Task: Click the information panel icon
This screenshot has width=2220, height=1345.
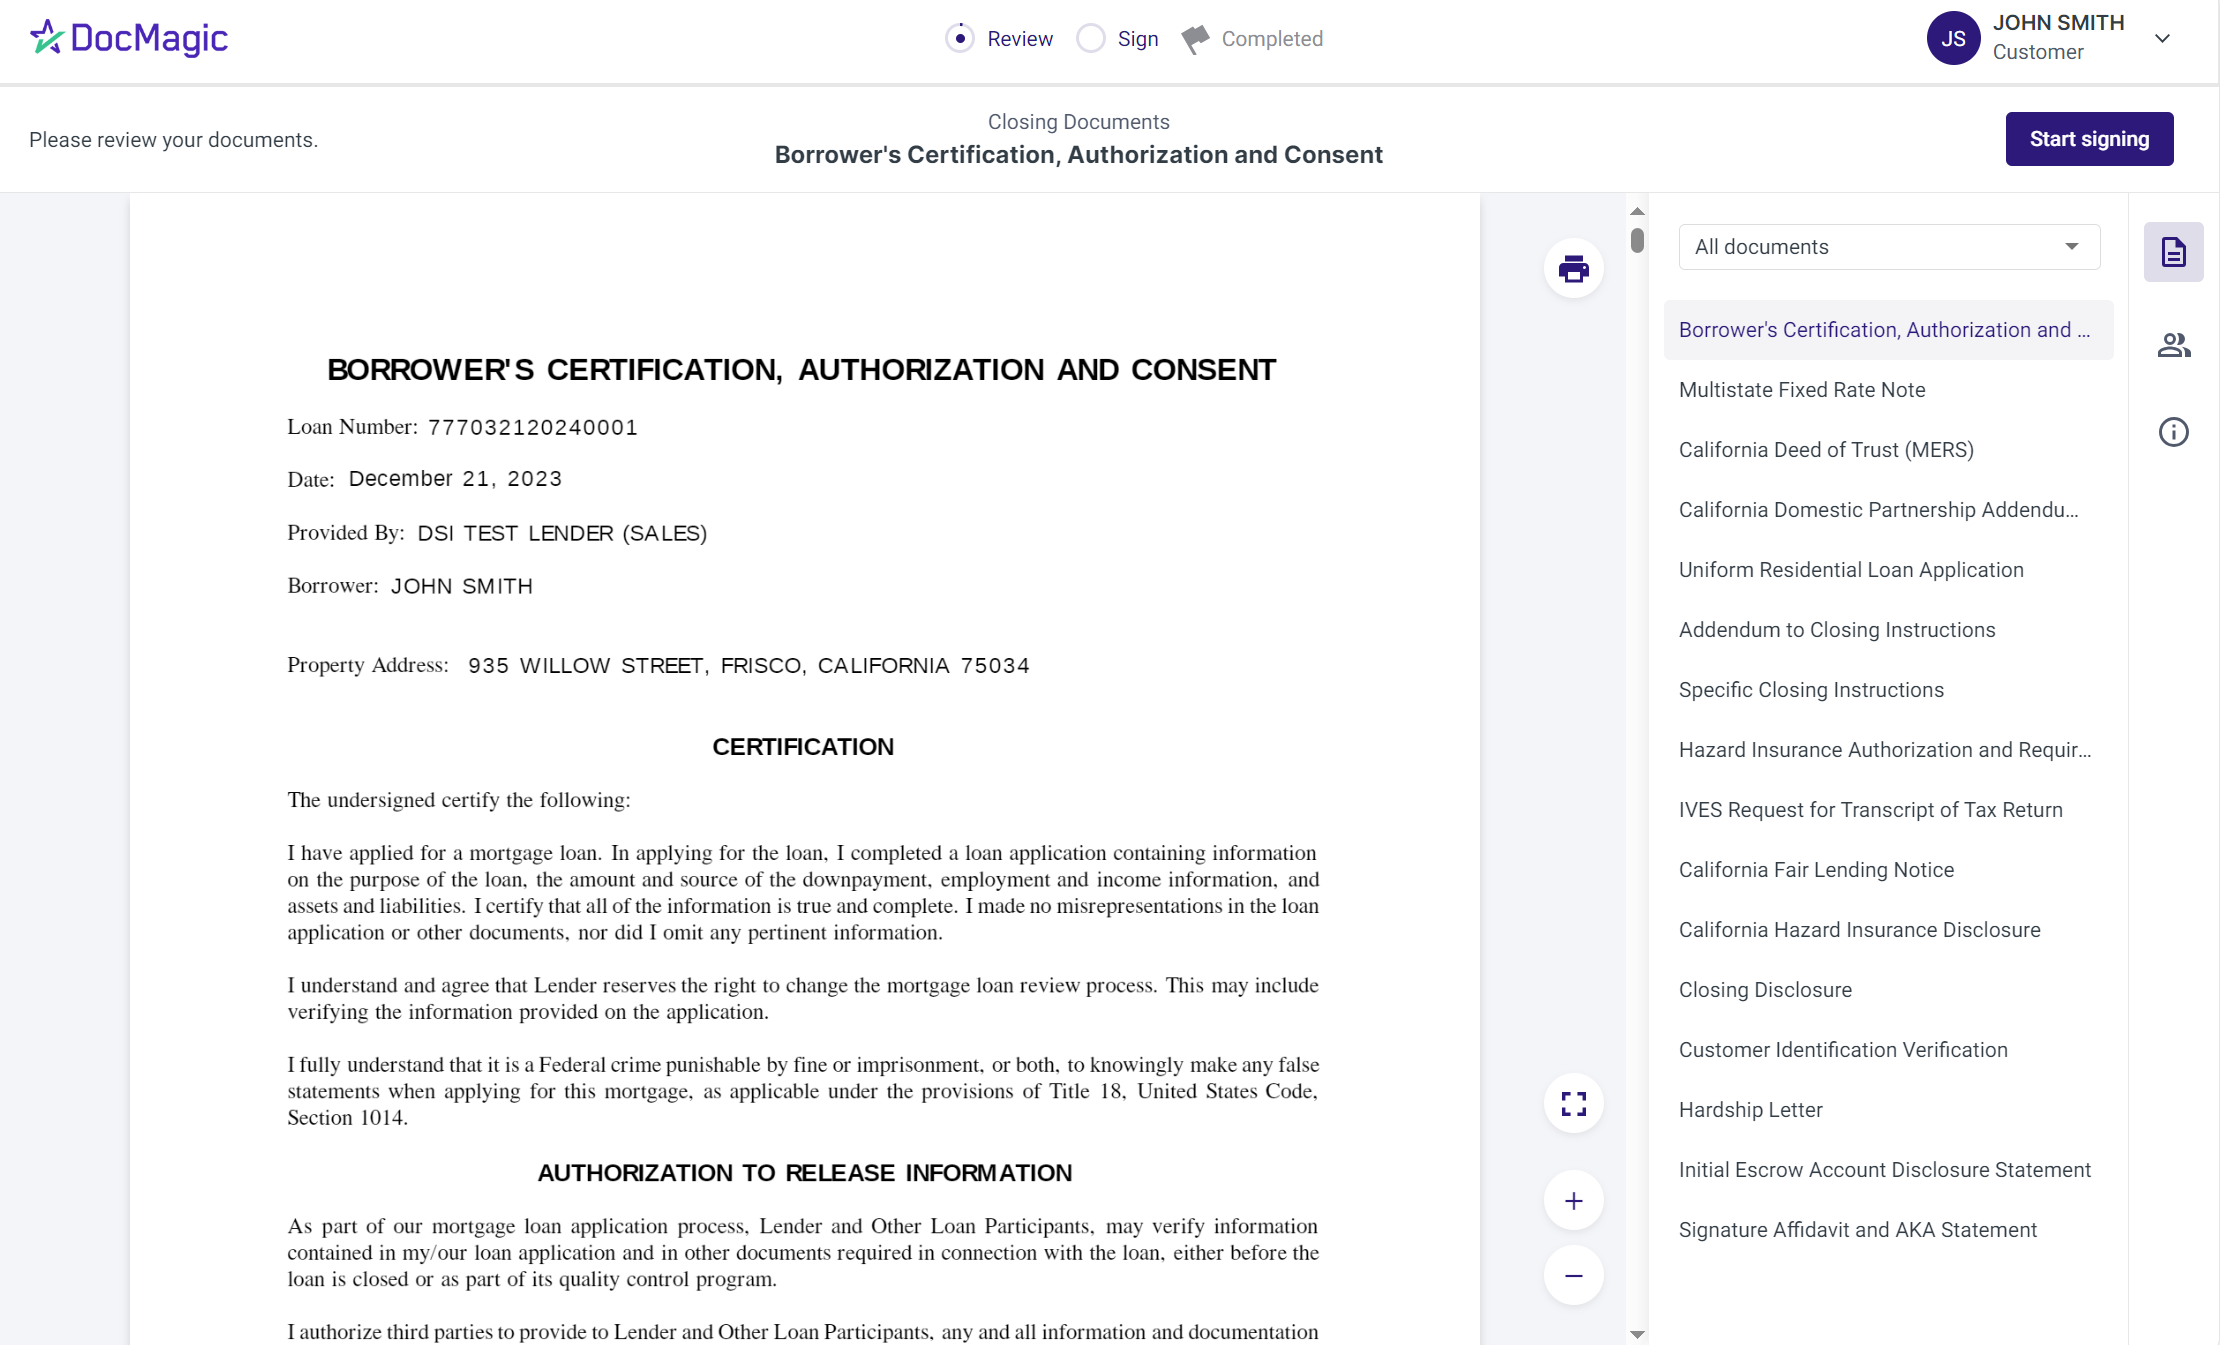Action: pos(2176,431)
